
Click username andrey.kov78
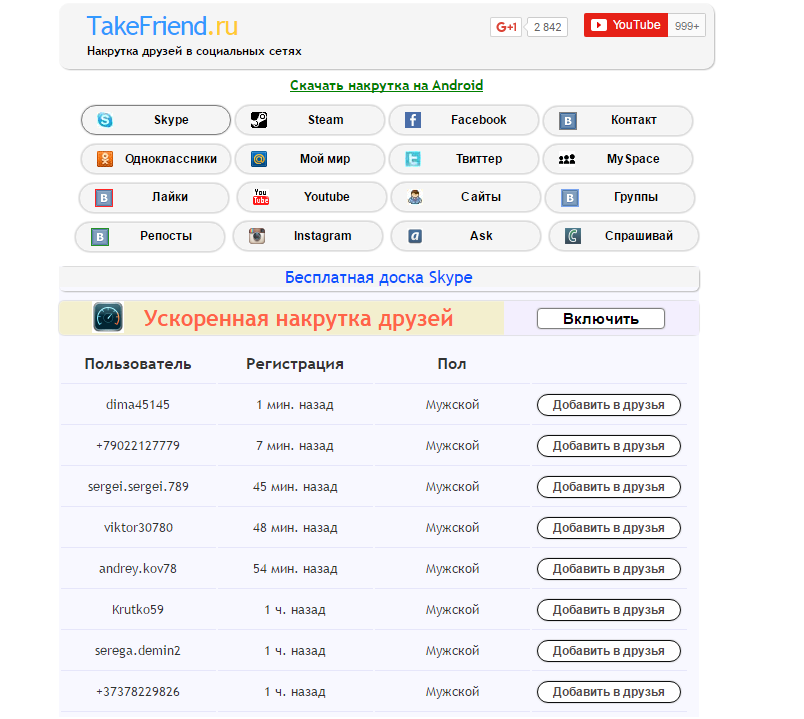(138, 569)
